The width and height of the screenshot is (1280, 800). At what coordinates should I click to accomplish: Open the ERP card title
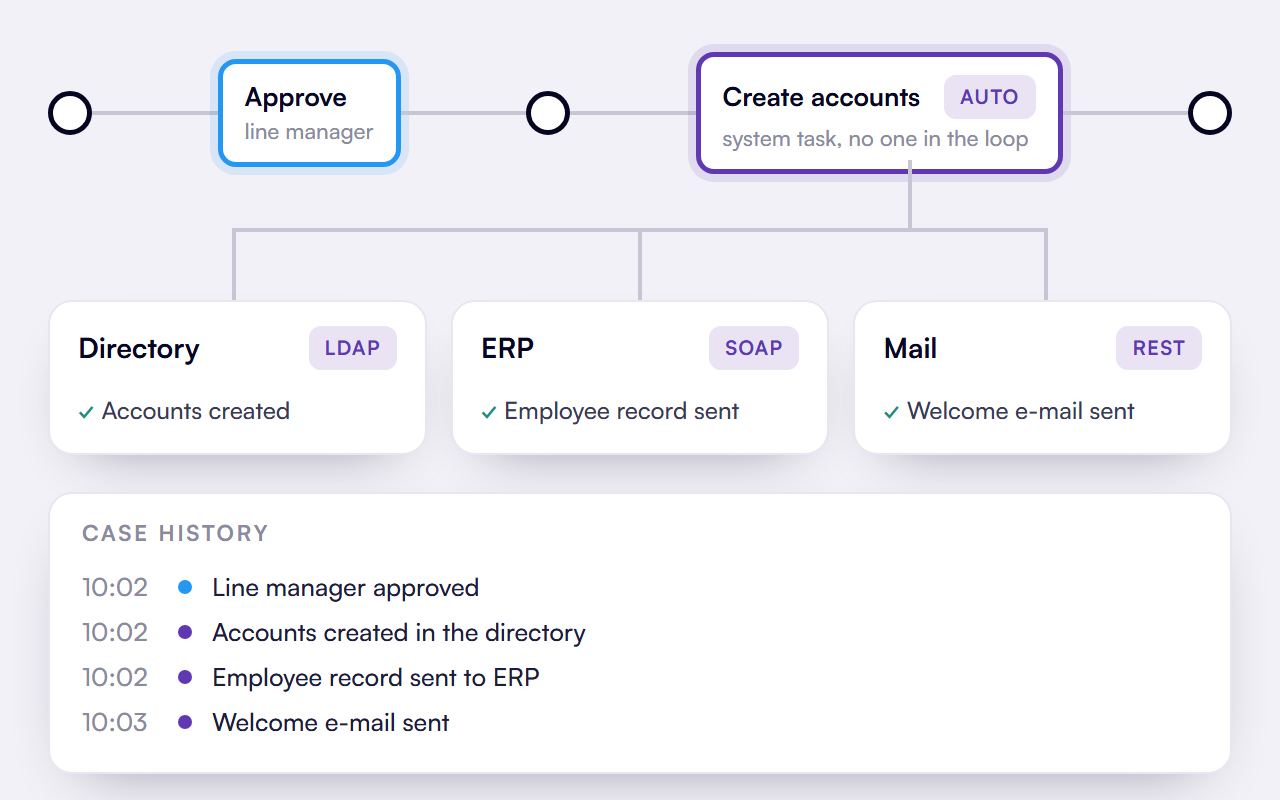click(508, 349)
